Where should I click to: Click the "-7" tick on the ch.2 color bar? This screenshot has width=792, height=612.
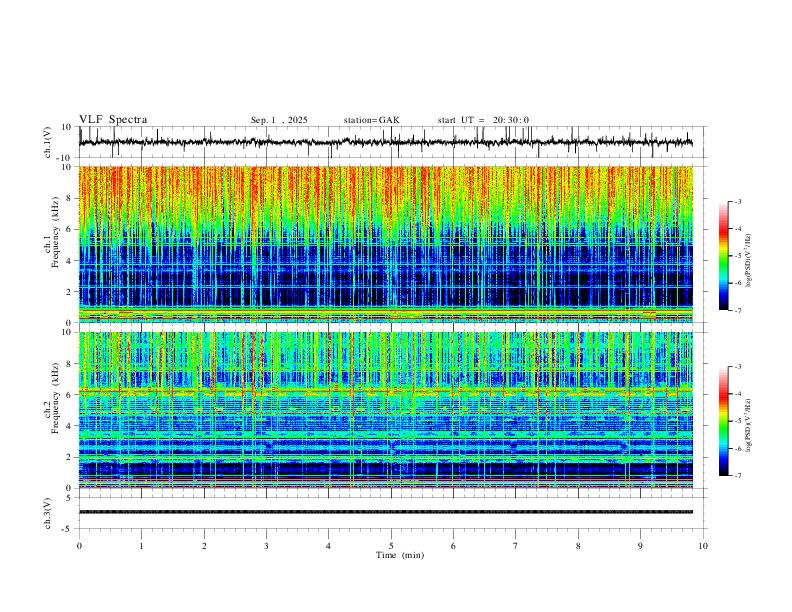(x=737, y=476)
